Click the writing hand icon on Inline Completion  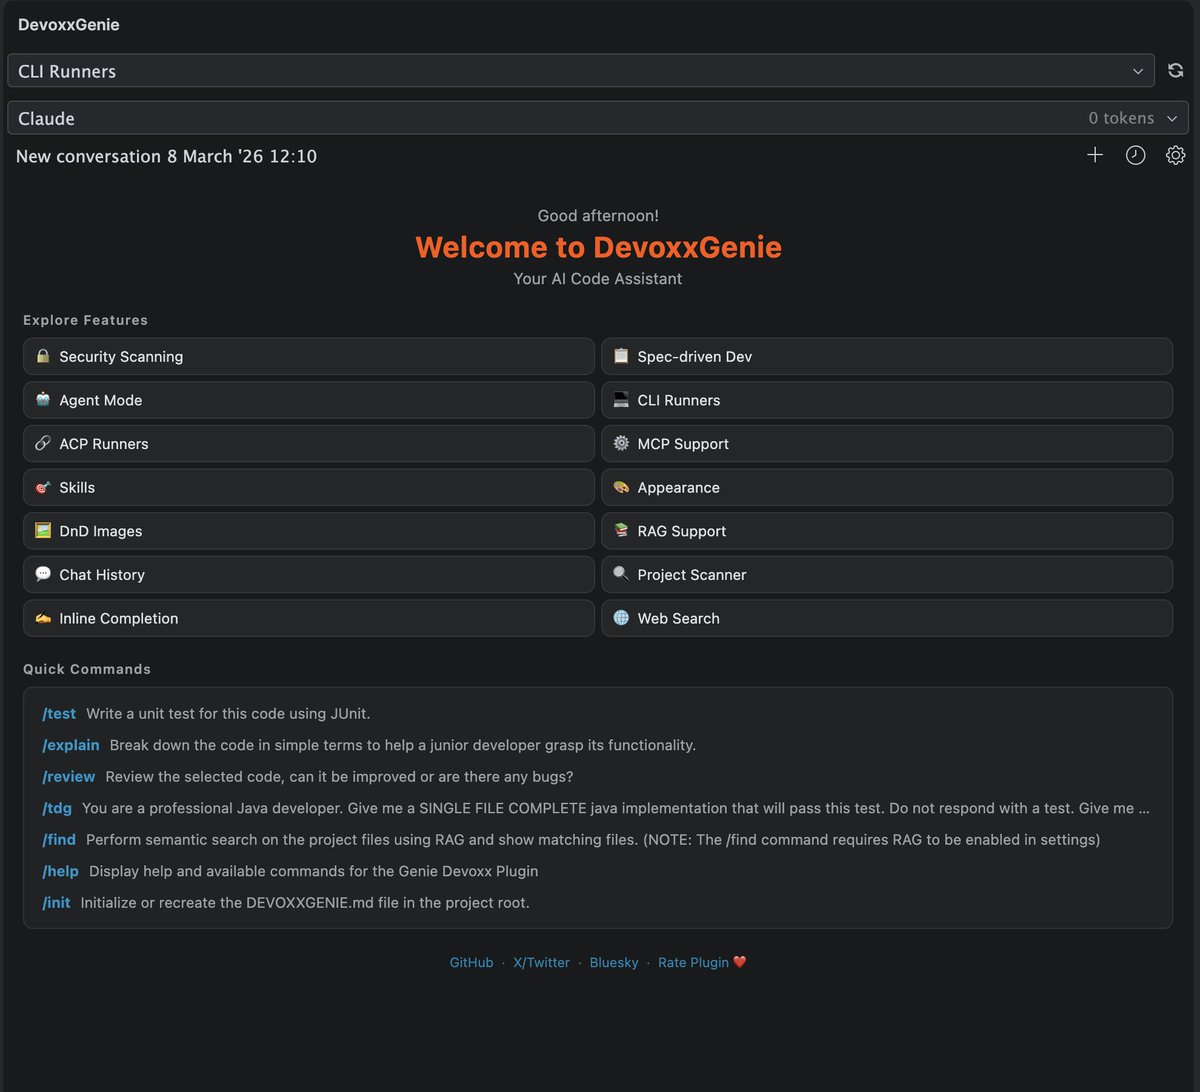[42, 618]
